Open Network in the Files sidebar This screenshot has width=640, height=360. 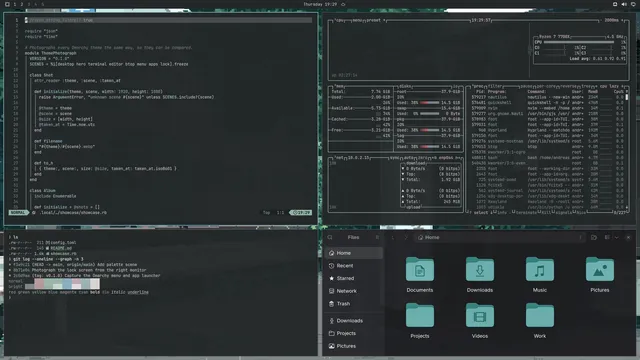tap(354, 291)
